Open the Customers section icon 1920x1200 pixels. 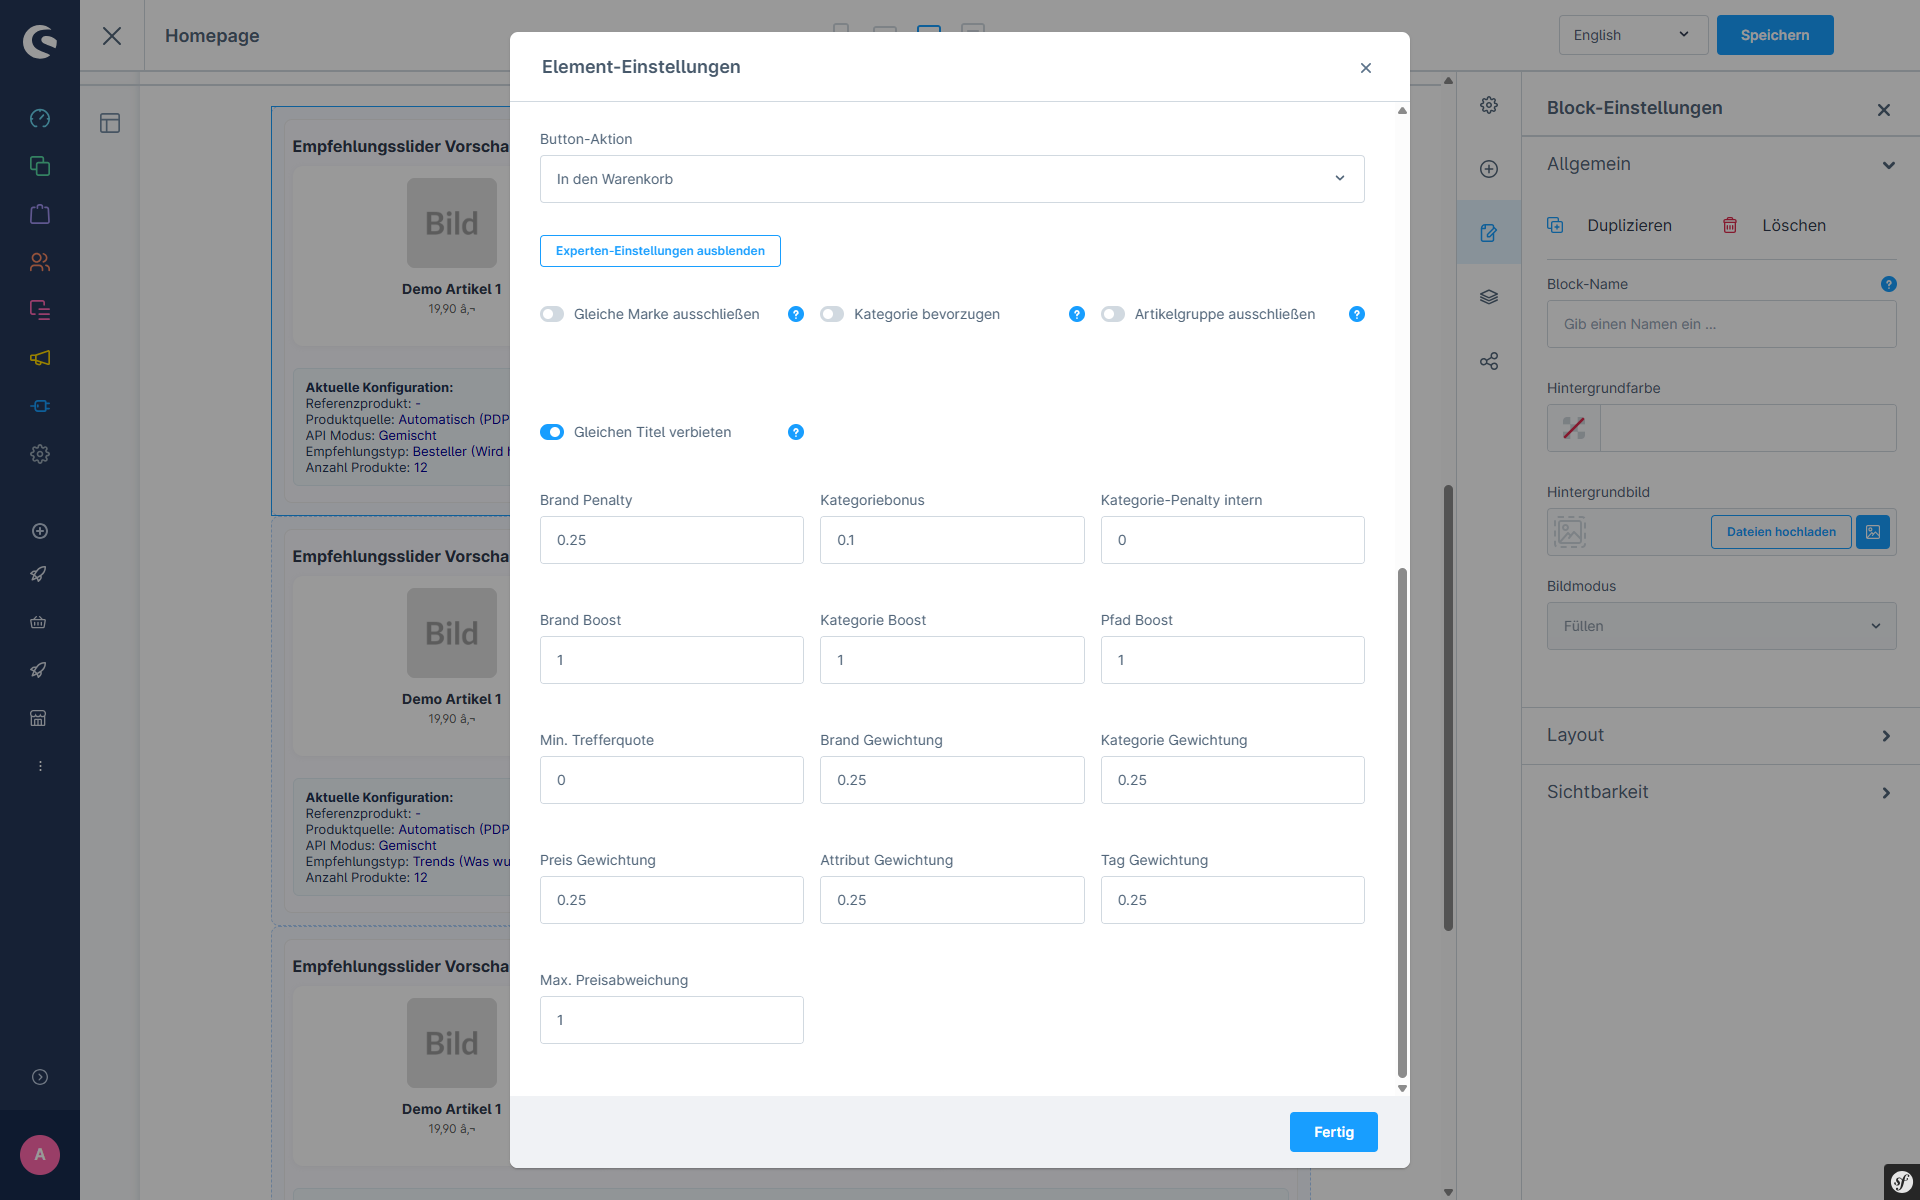40,262
